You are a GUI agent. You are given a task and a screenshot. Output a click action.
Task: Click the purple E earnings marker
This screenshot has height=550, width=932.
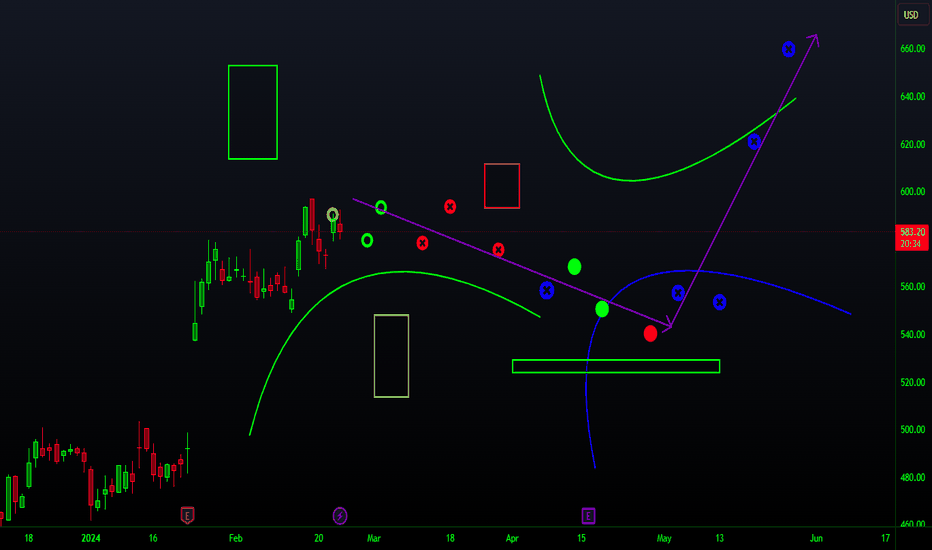tap(588, 516)
